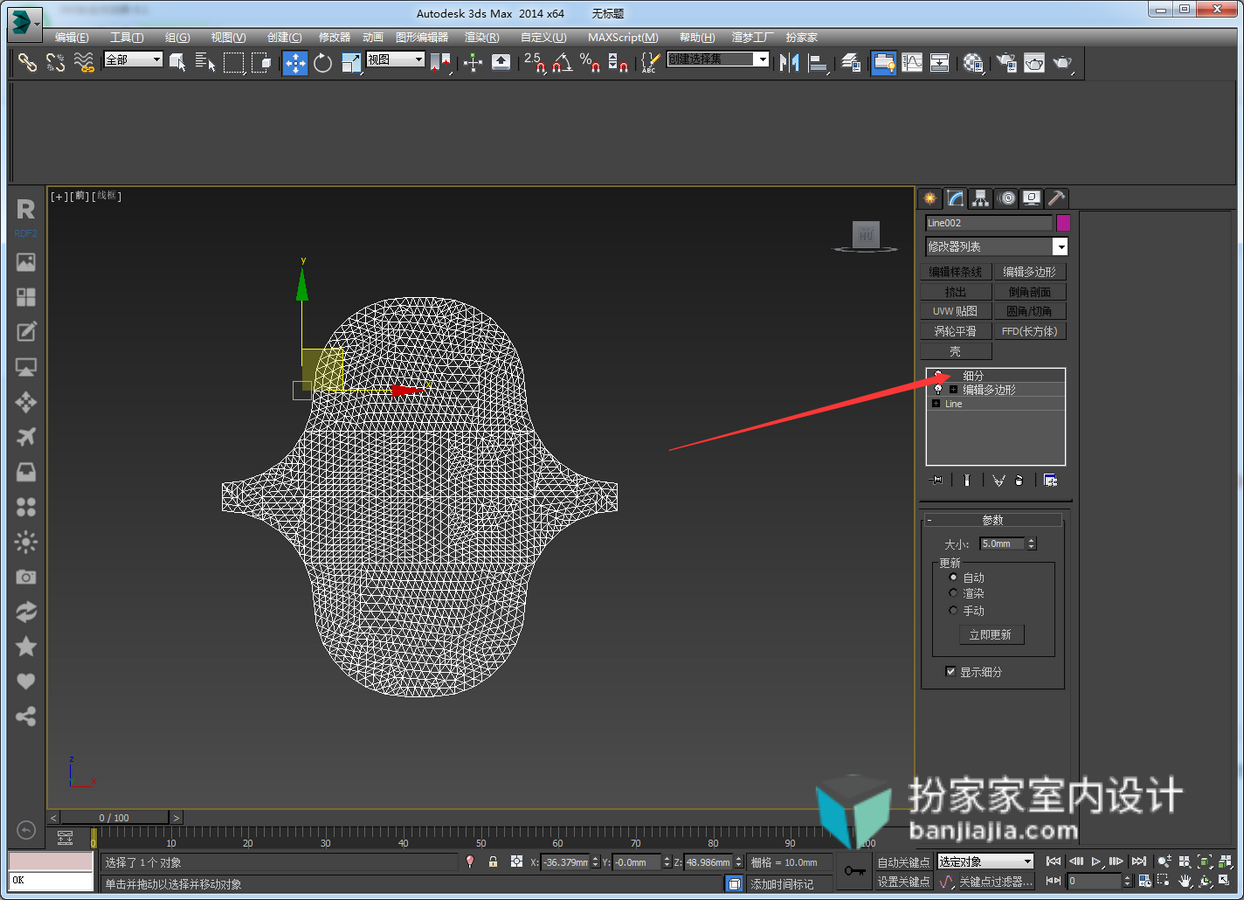Open the 视图 reference coordinate dropdown
This screenshot has width=1244, height=900.
pyautogui.click(x=395, y=60)
